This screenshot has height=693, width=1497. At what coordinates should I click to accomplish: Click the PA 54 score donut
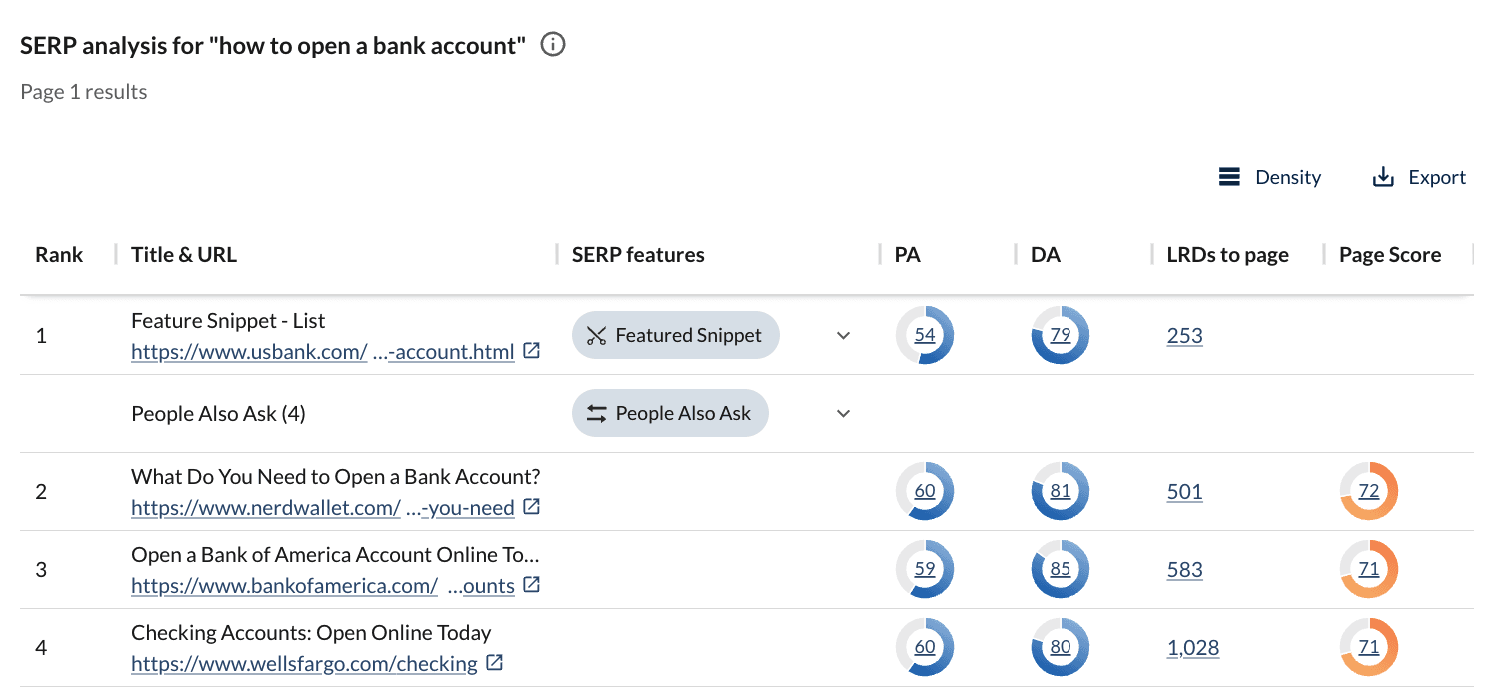pos(924,335)
